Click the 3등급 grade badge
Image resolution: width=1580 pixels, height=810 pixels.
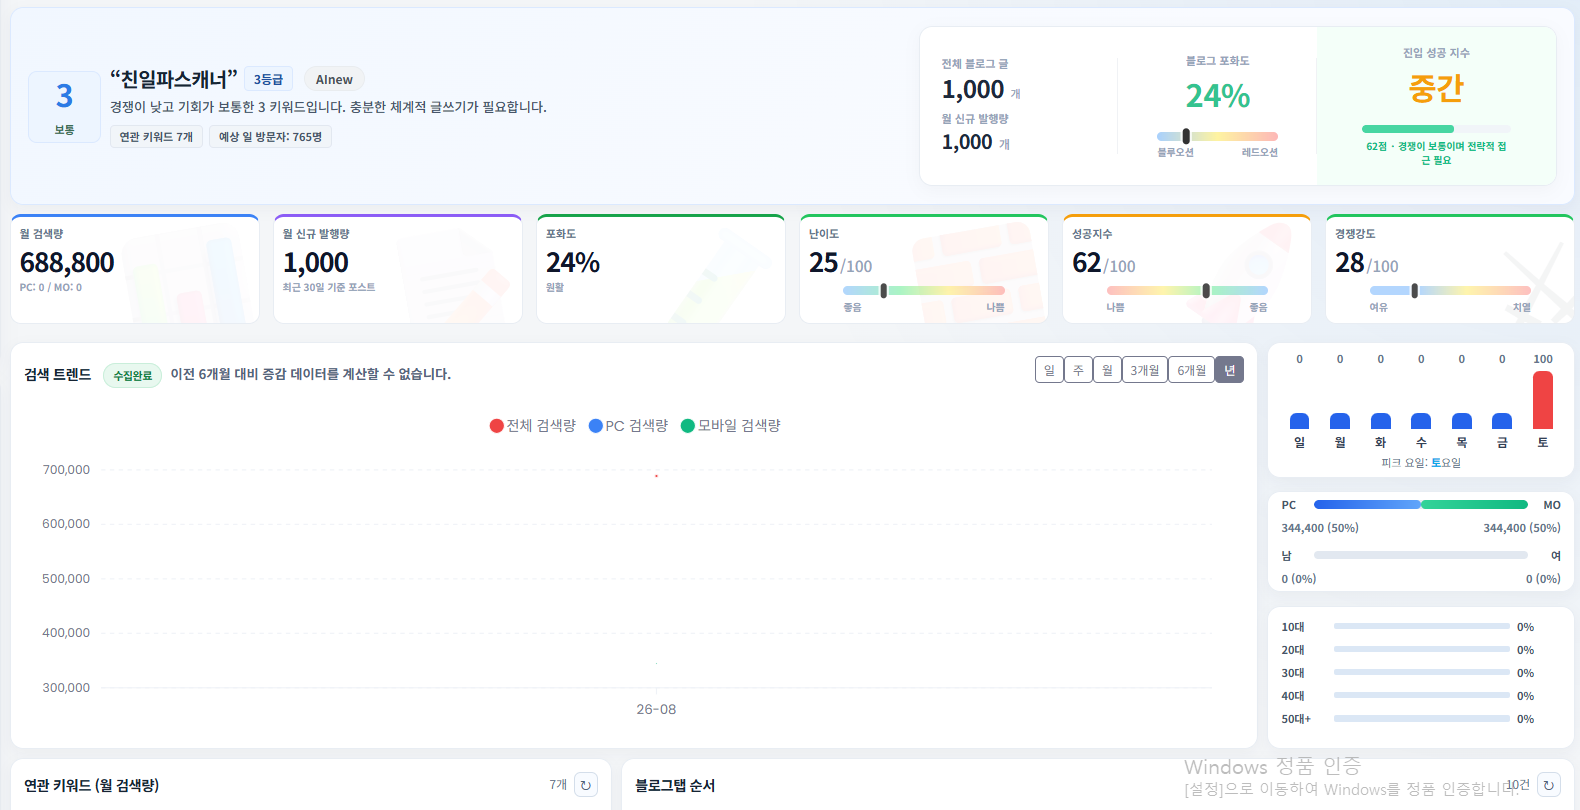pyautogui.click(x=268, y=79)
